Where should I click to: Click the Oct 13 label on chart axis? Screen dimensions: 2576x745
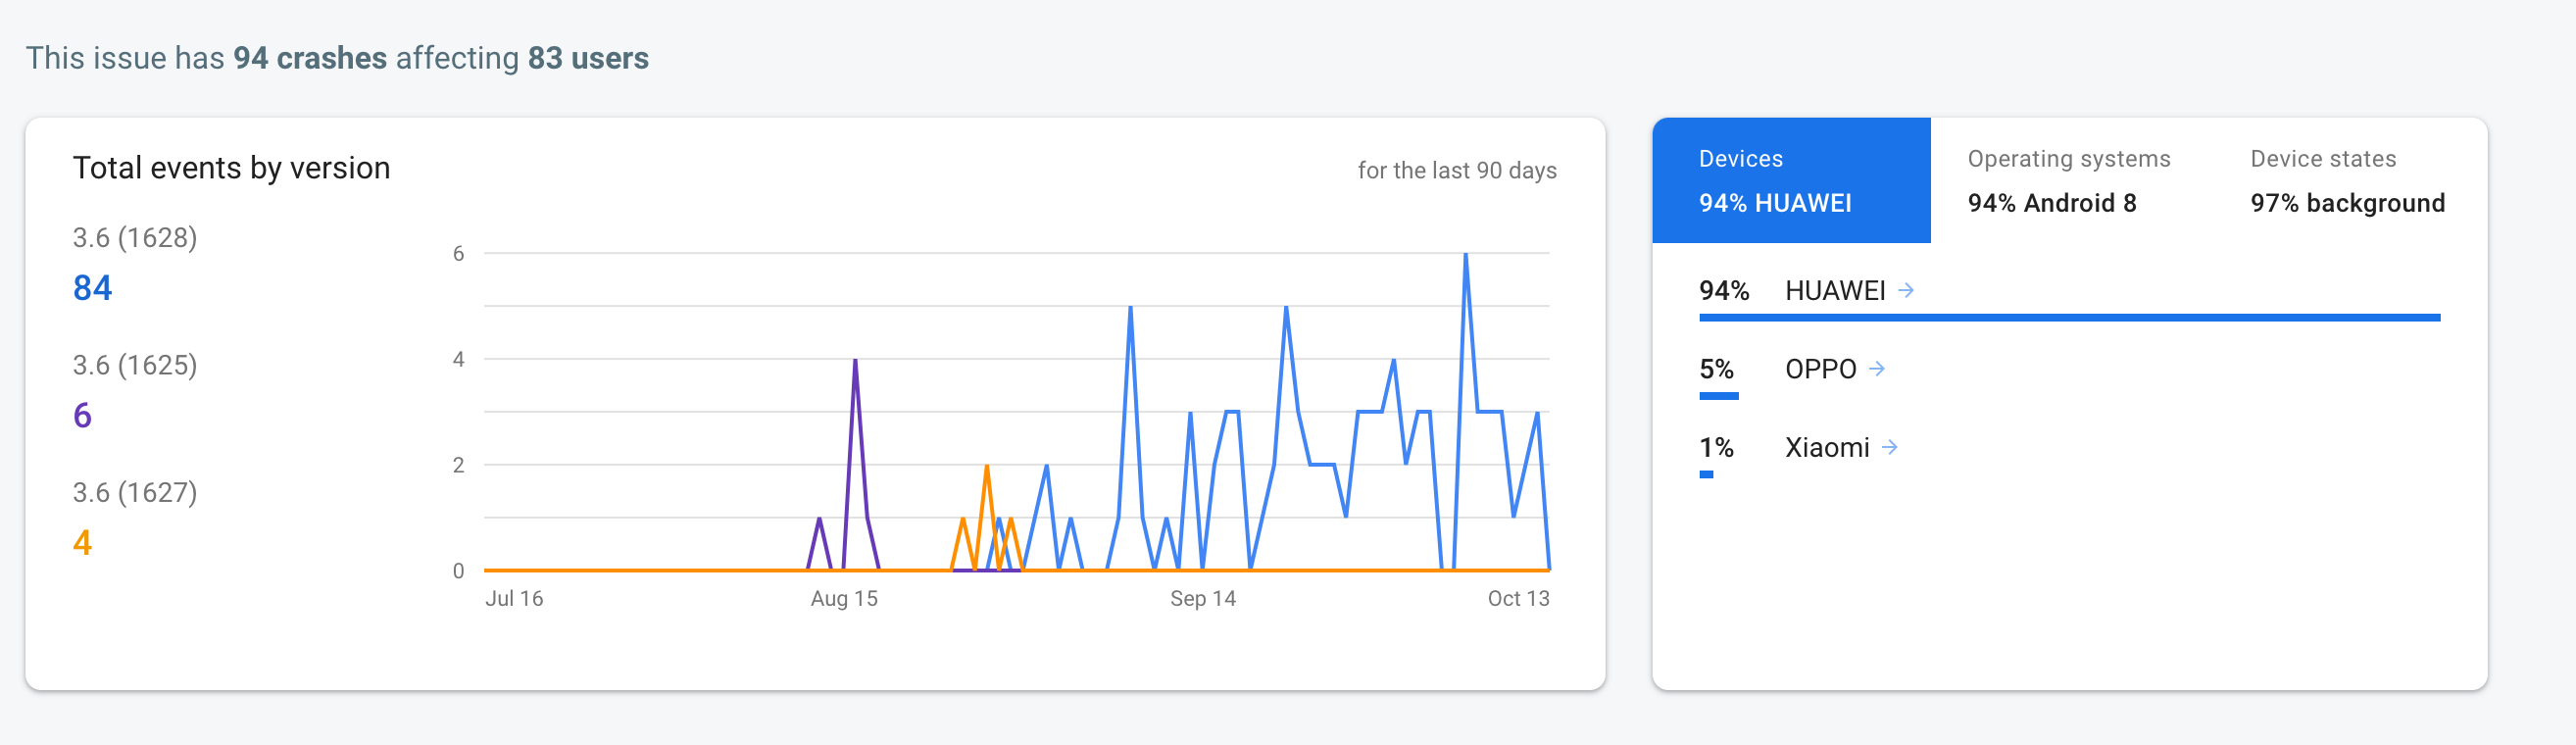(x=1518, y=598)
